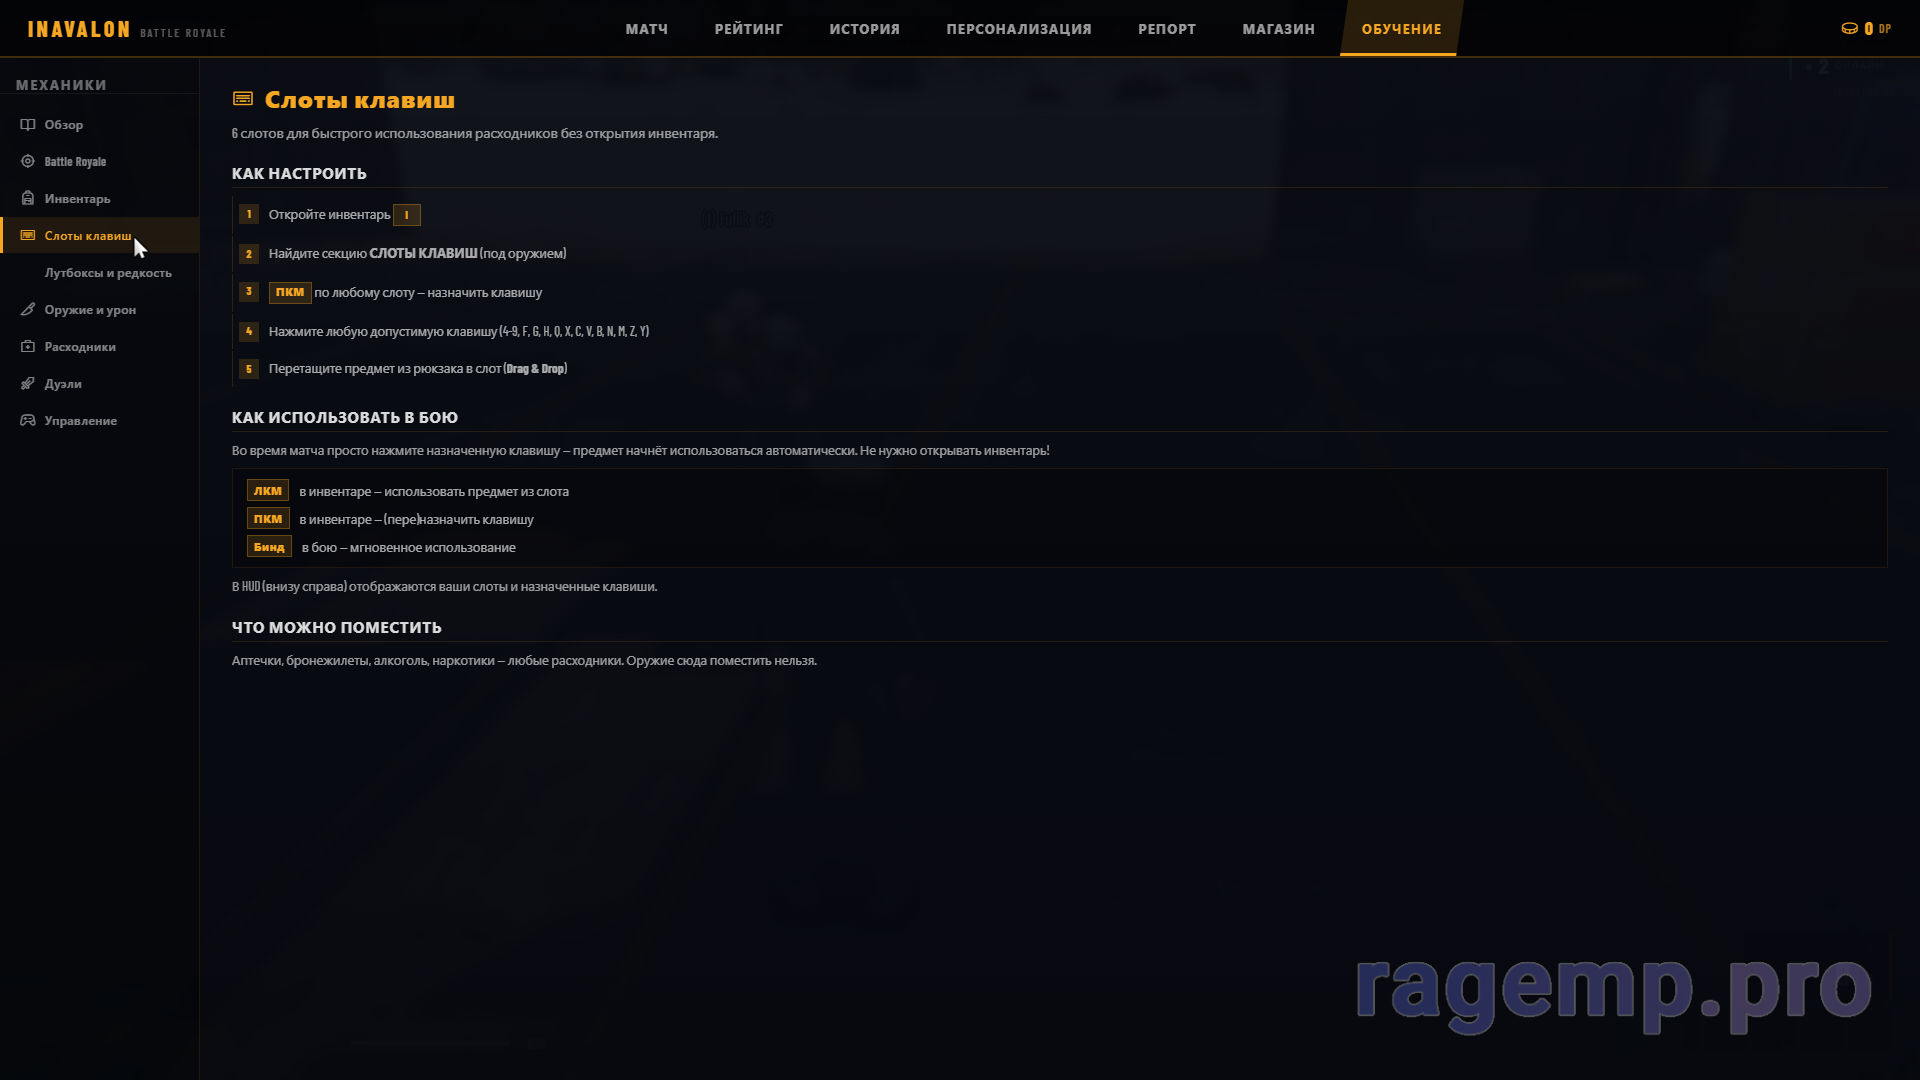Click the knife icon for Оружие и урон
The width and height of the screenshot is (1920, 1080).
[x=28, y=310]
